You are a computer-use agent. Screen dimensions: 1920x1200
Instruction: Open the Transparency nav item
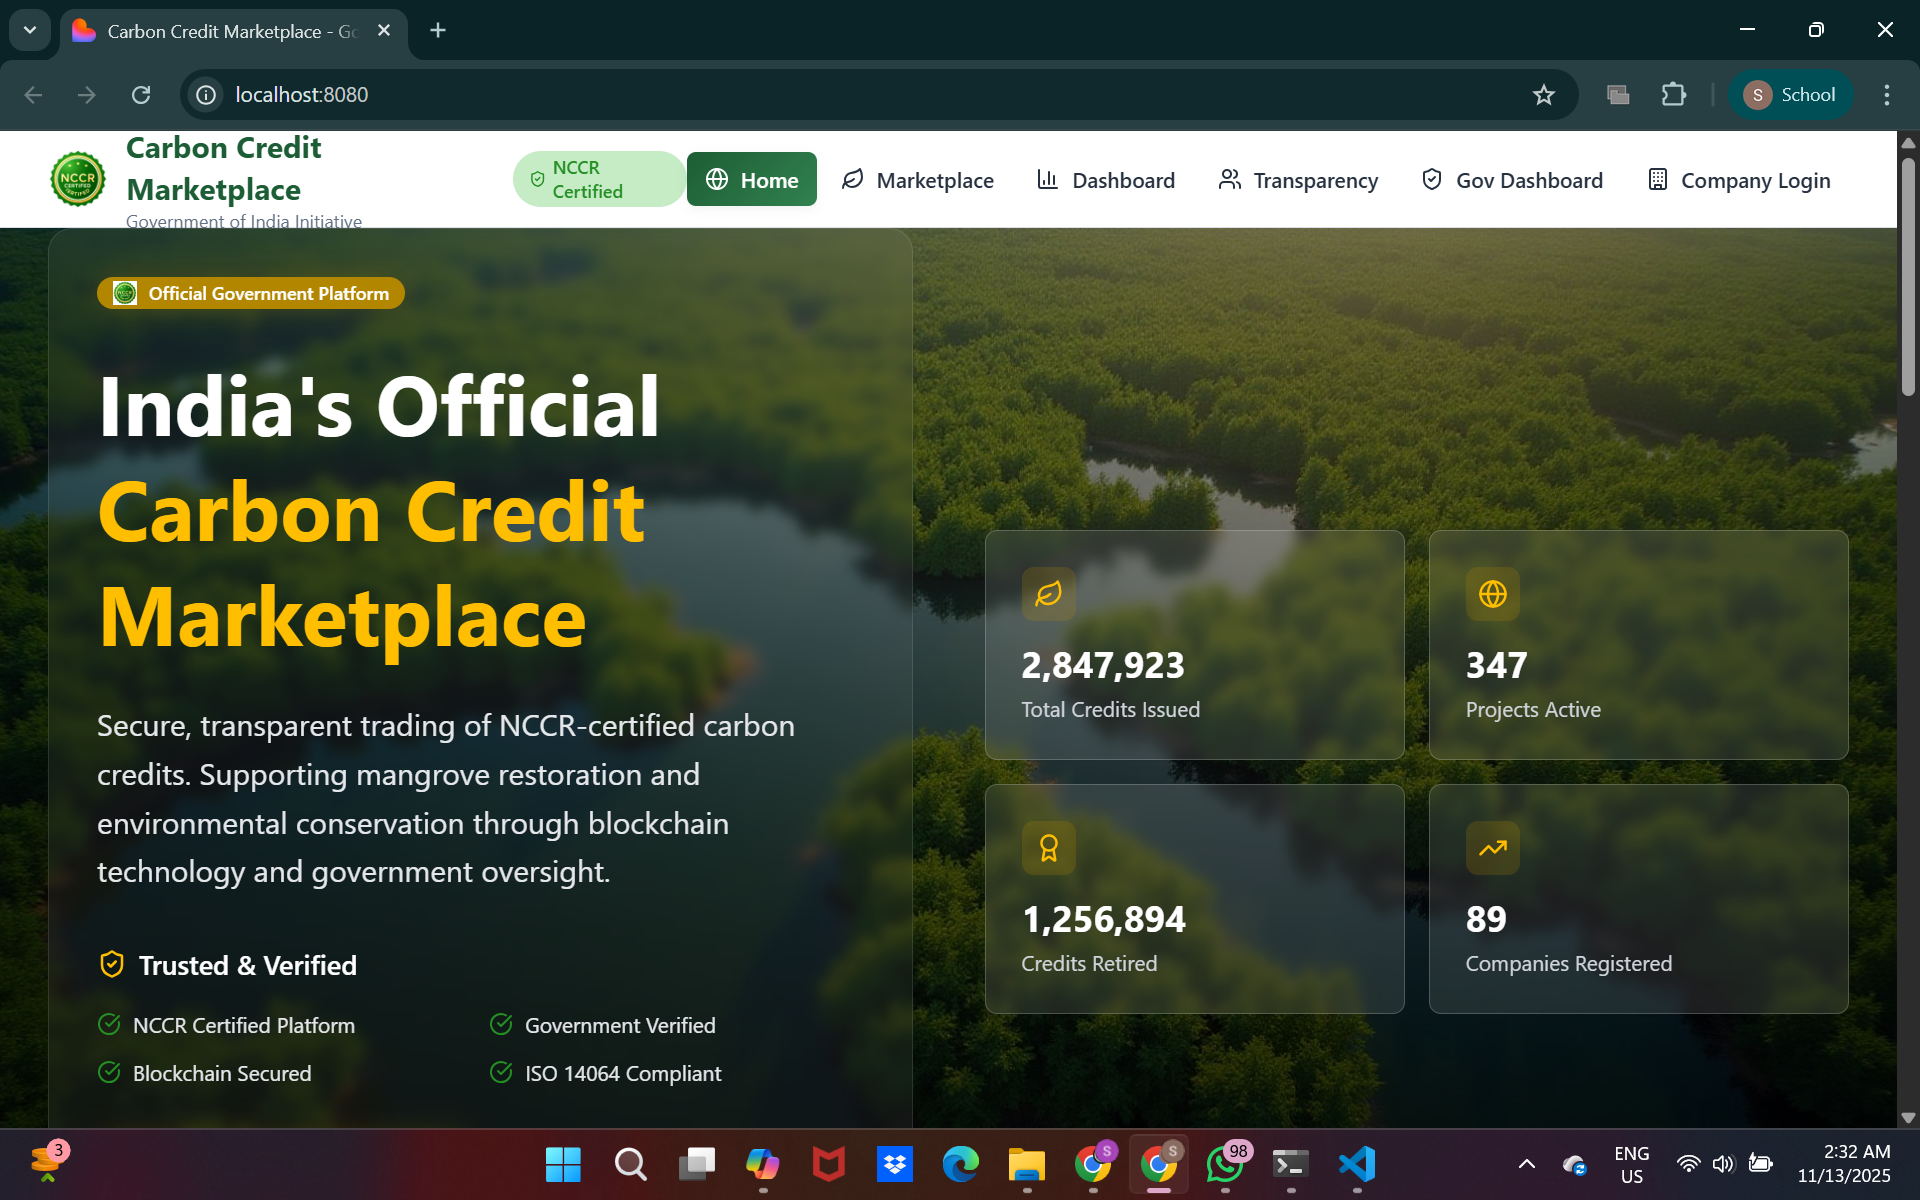tap(1298, 180)
